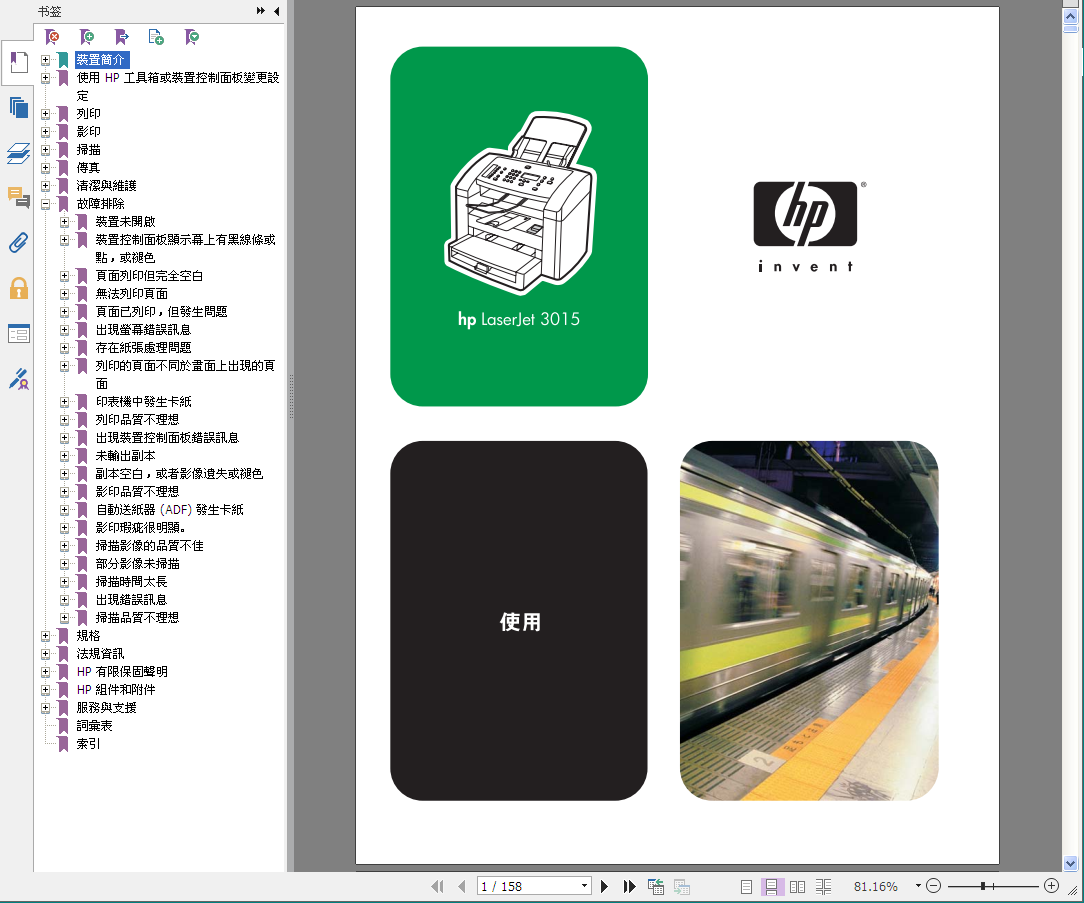This screenshot has height=903, width=1084.
Task: Open the 自動送紙器 (ADF) 發生卡紙 bookmark
Action: pyautogui.click(x=169, y=510)
